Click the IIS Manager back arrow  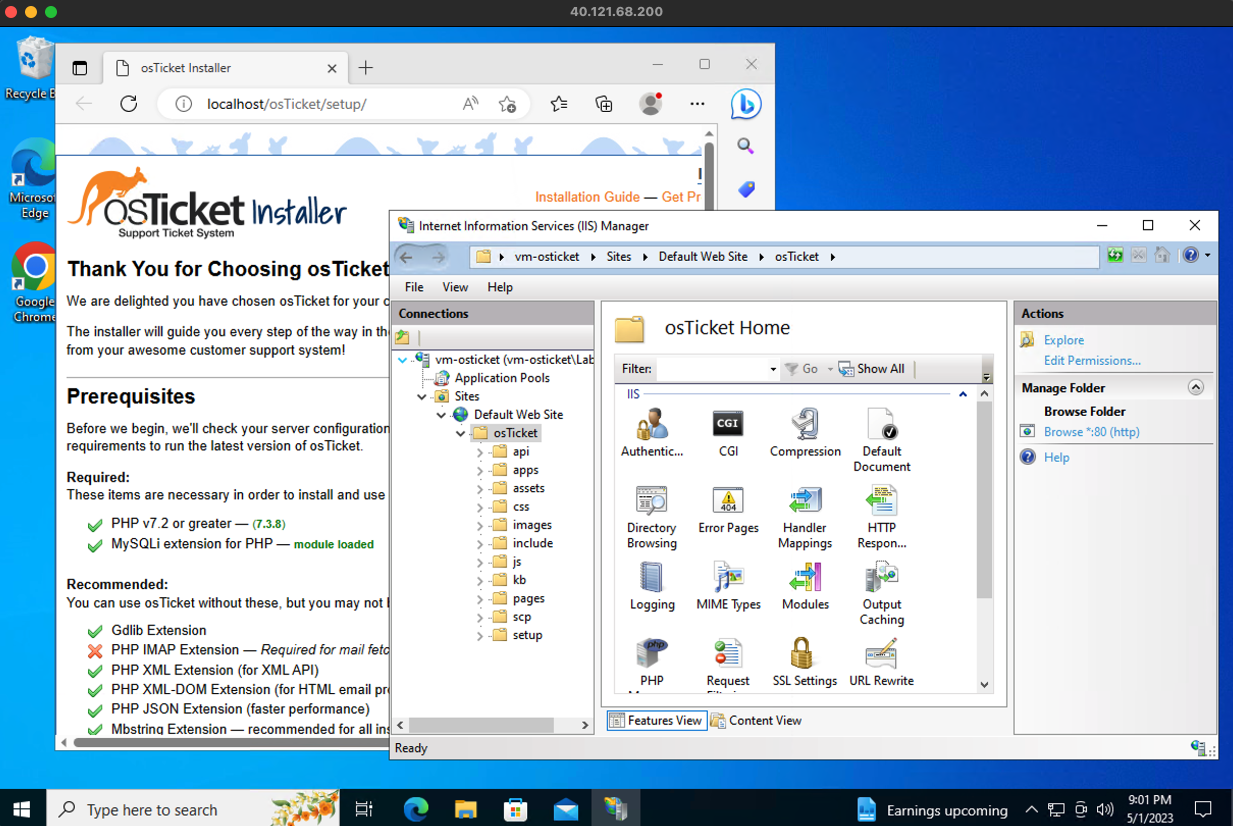pyautogui.click(x=406, y=257)
